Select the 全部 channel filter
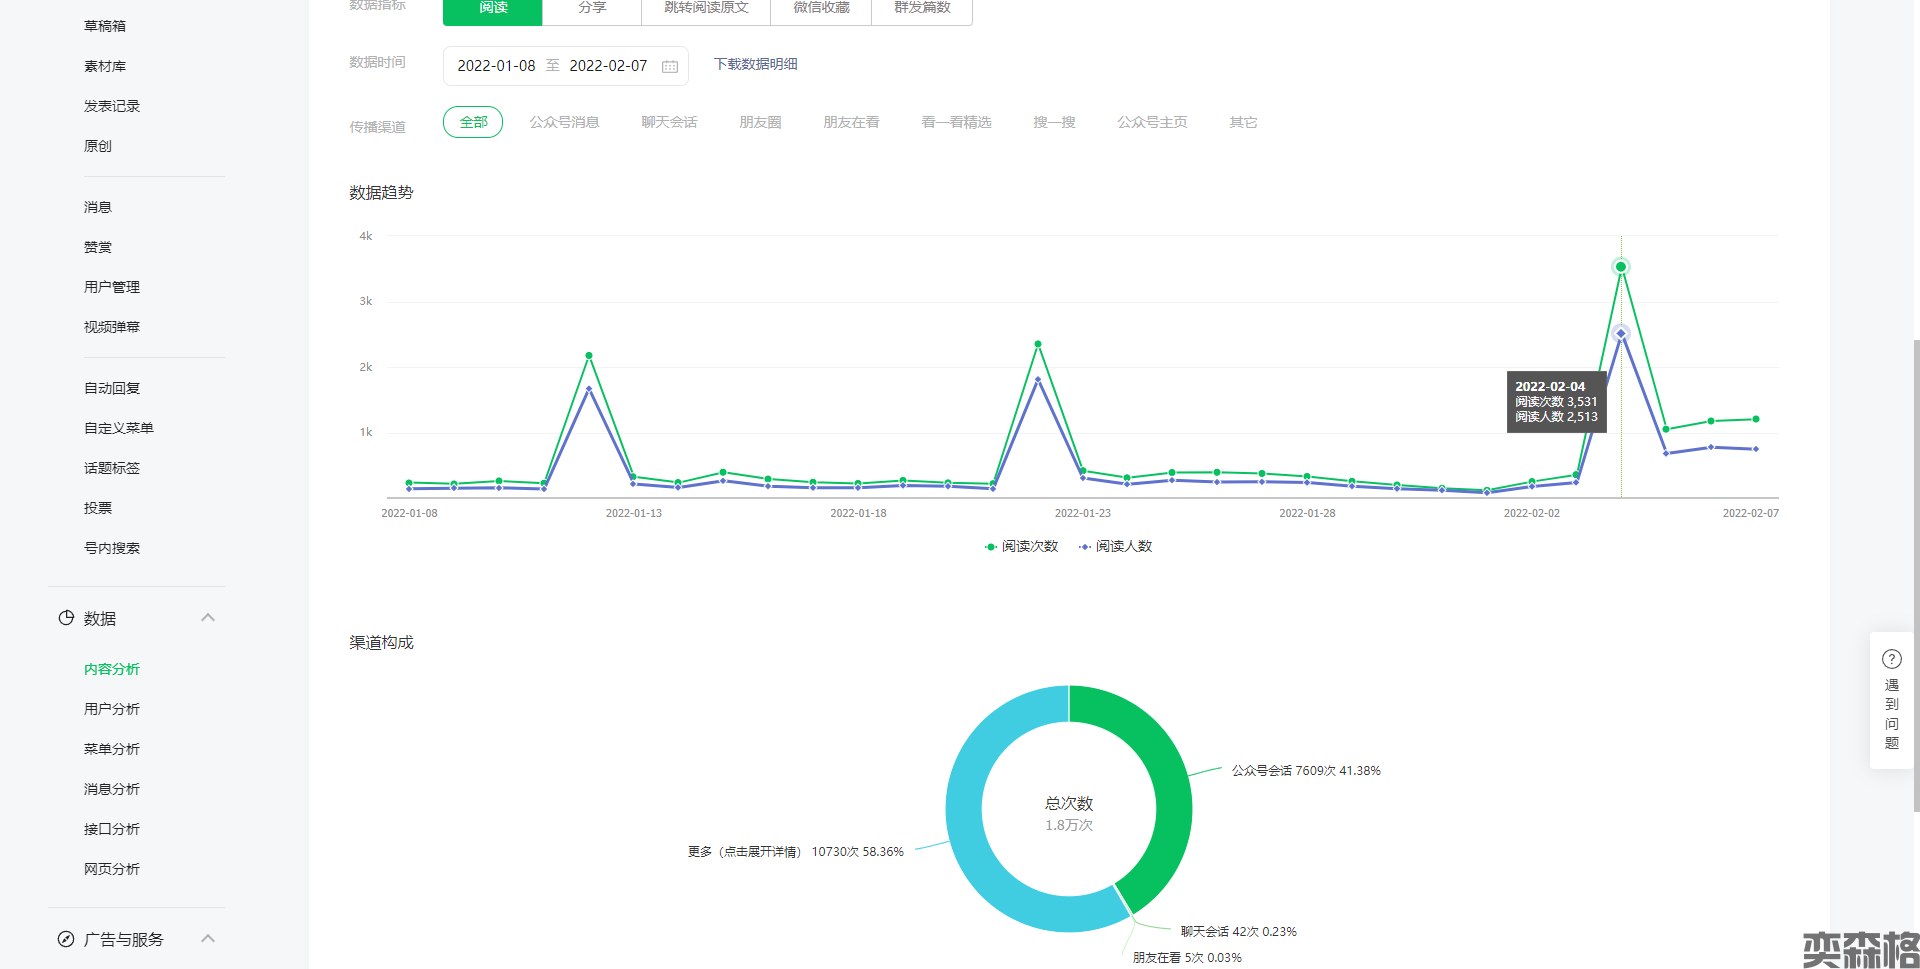Viewport: 1920px width, 969px height. 473,122
